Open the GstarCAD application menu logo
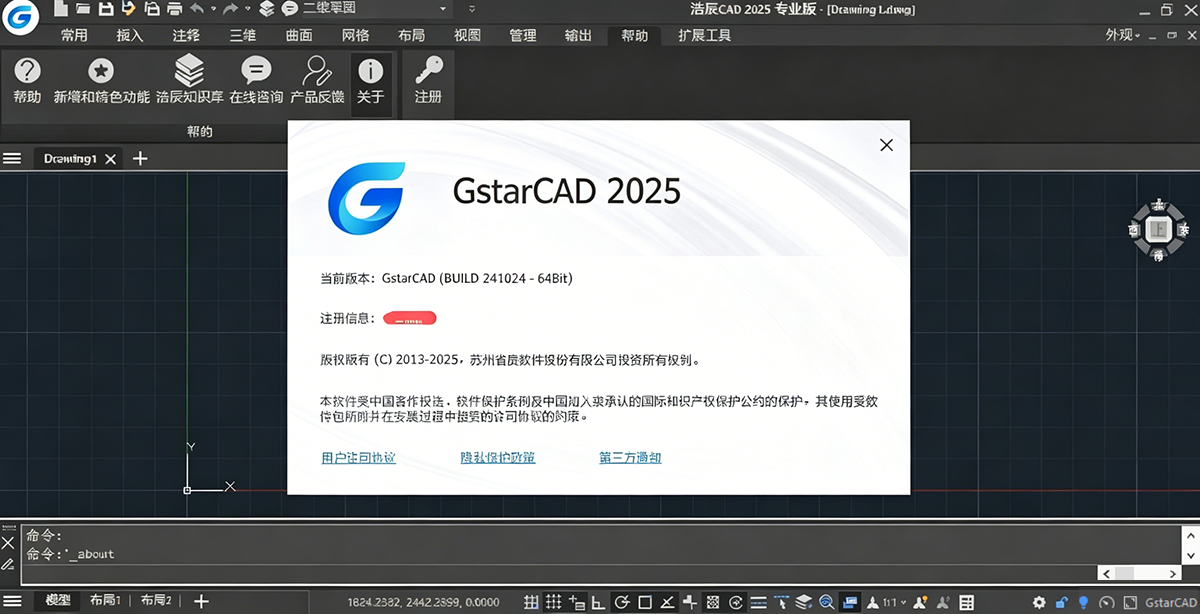Screen dimensions: 1200x614 (x=18, y=19)
